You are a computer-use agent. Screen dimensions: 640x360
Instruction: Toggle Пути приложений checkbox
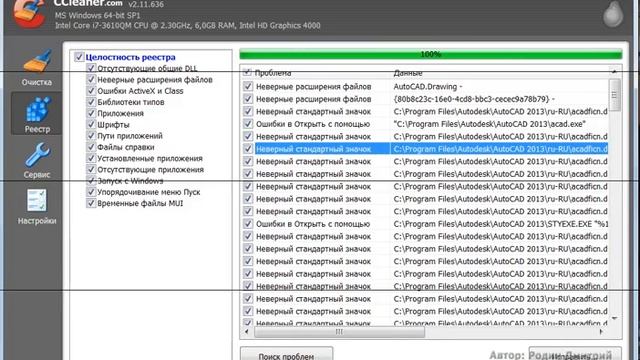pos(91,136)
